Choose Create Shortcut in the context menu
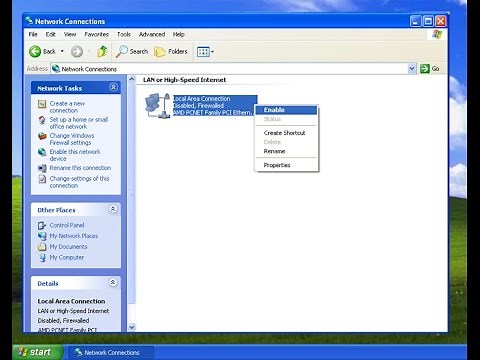This screenshot has height=360, width=480. 286,133
